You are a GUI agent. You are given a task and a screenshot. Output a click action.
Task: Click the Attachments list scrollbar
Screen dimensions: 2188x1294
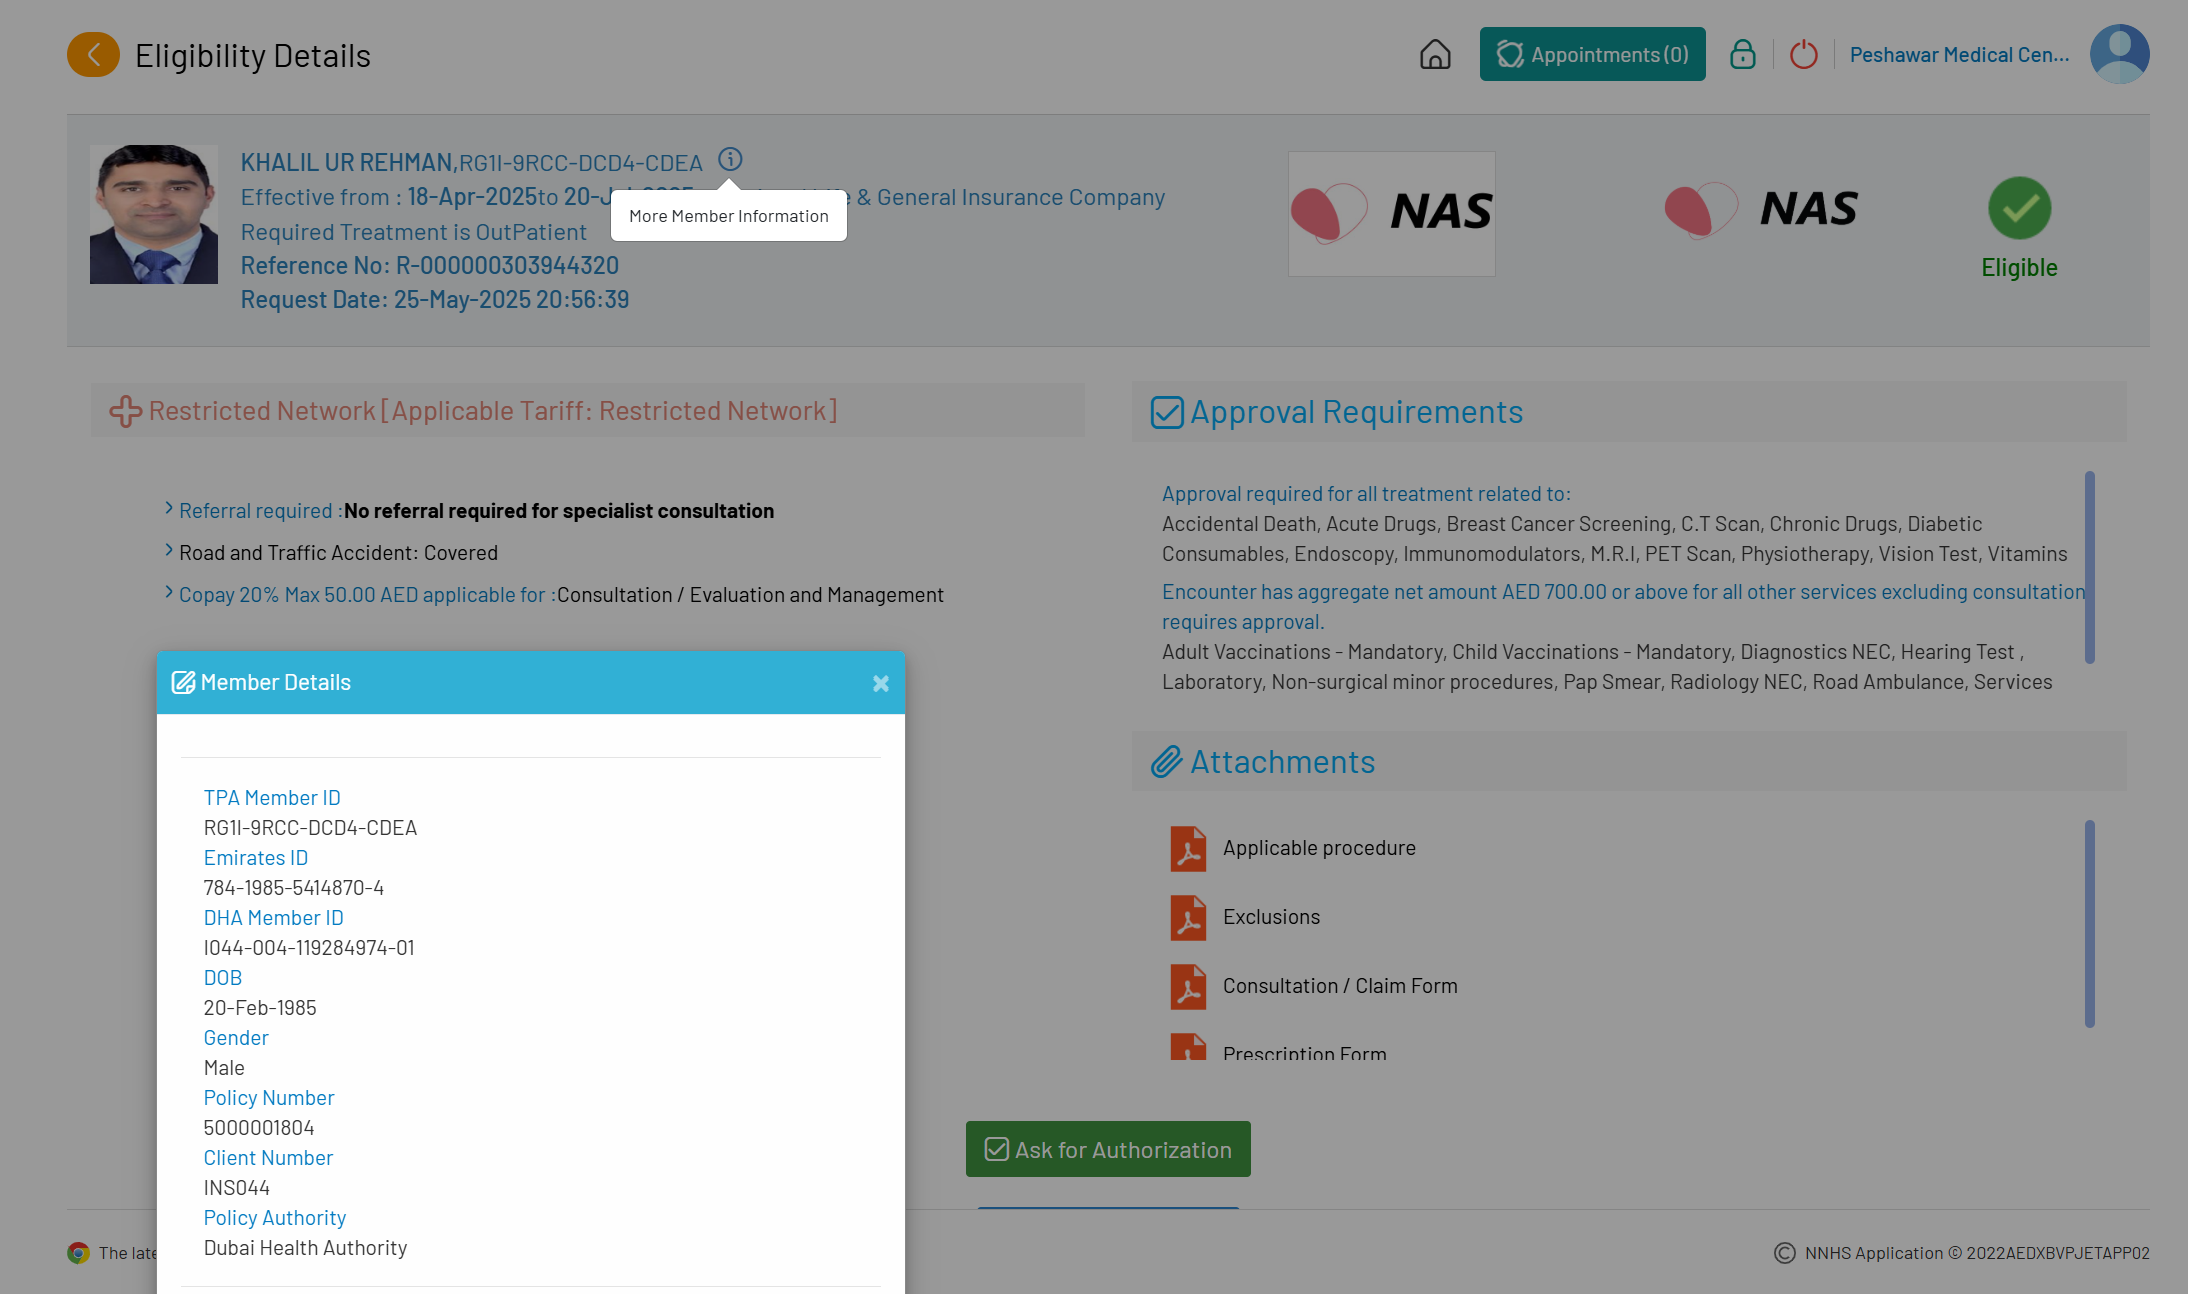(2089, 923)
